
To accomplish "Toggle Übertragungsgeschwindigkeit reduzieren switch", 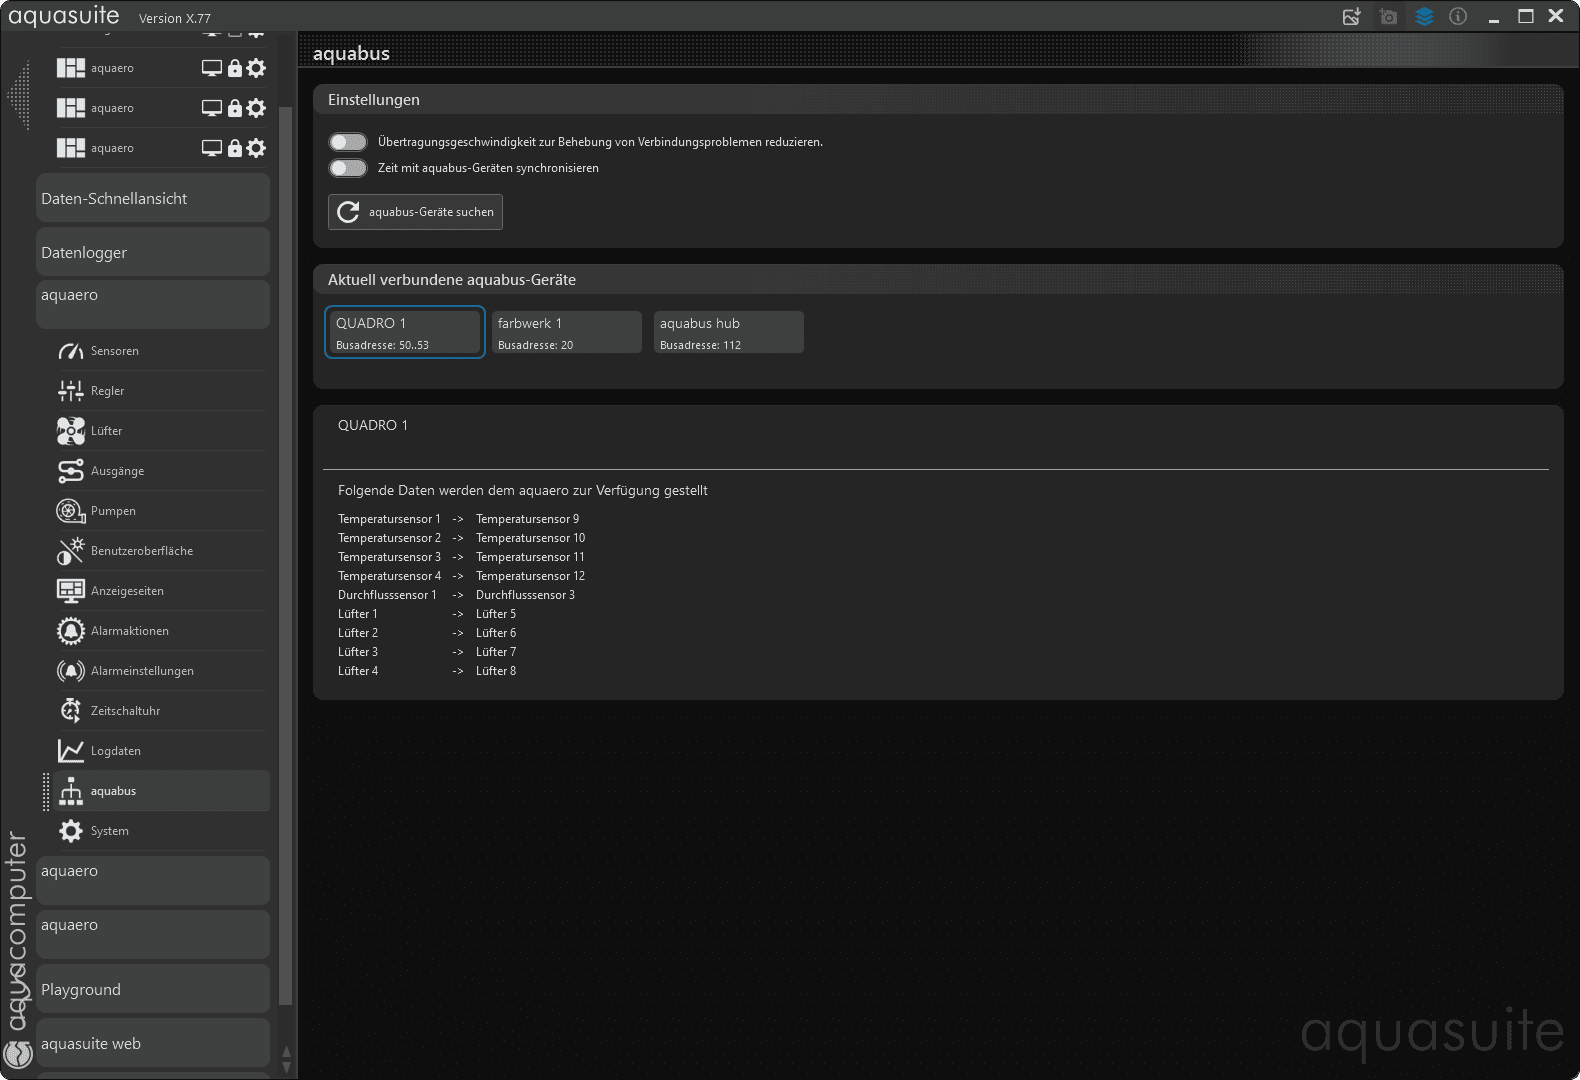I will point(348,142).
